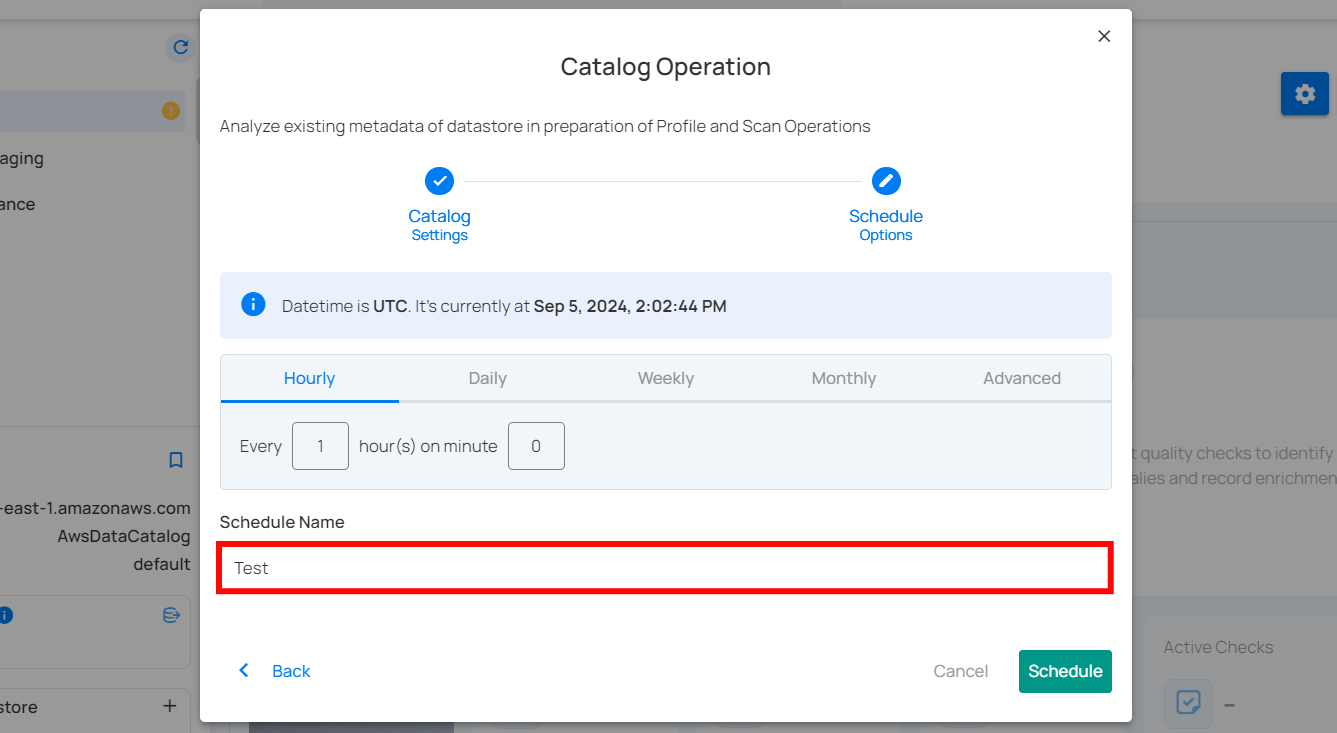Click the back arrow chevron icon
The width and height of the screenshot is (1337, 733).
244,670
